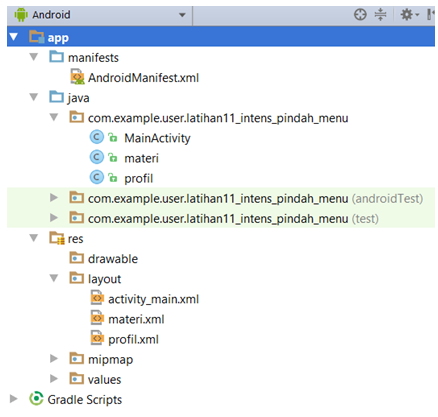Image resolution: width=438 pixels, height=417 pixels.
Task: Select the manifests label
Action: pyautogui.click(x=93, y=58)
